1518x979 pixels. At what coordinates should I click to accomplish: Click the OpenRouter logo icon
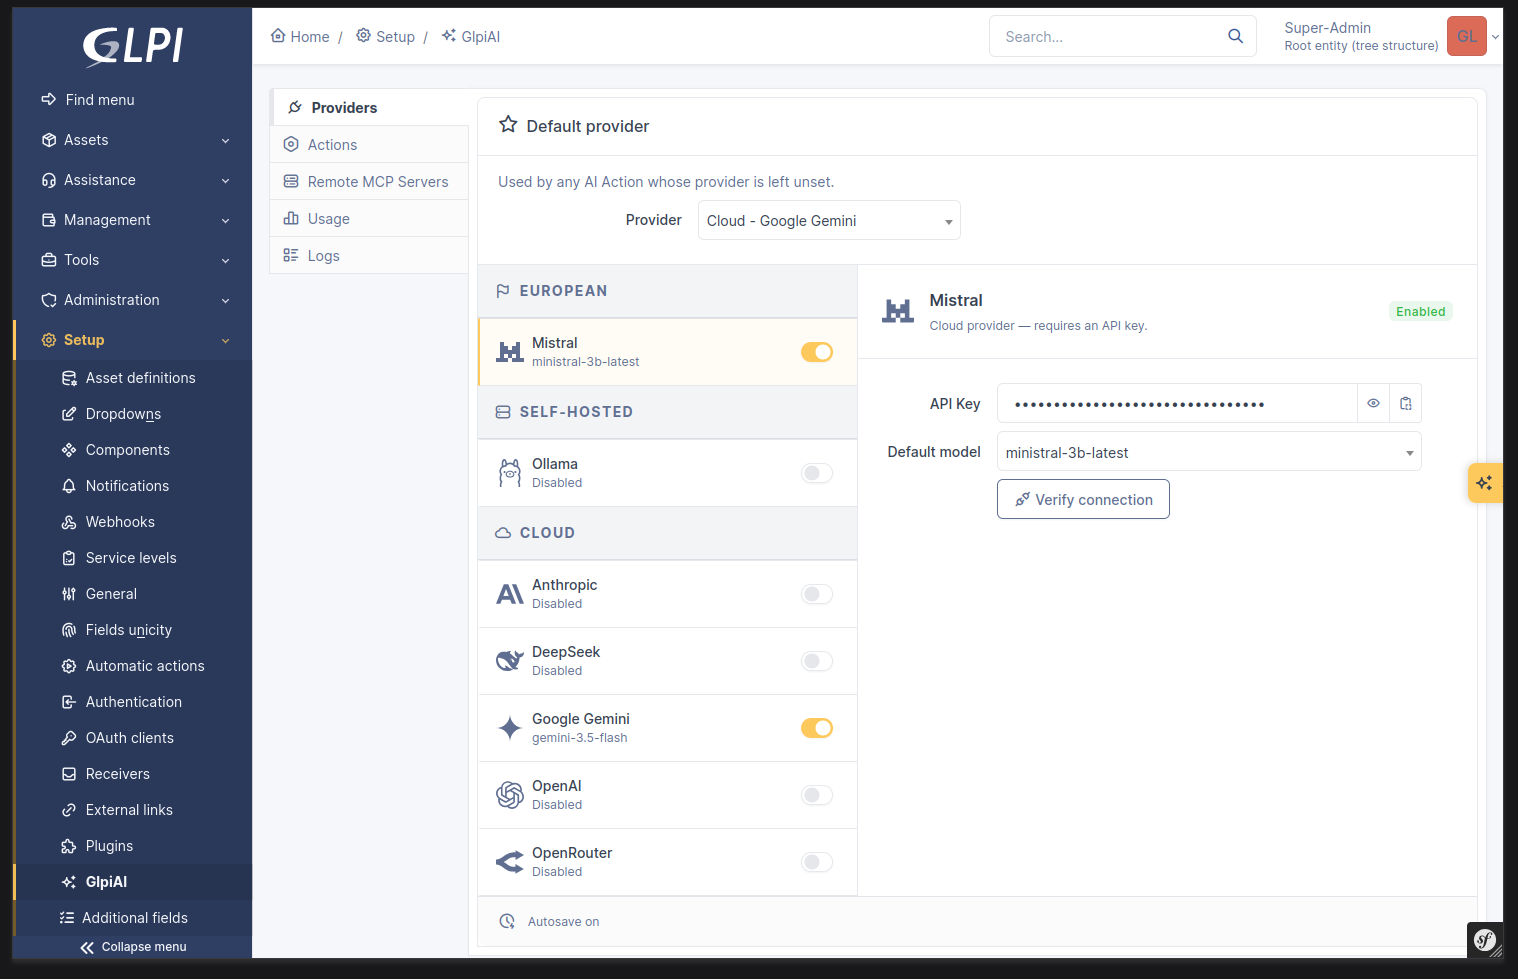tap(510, 862)
